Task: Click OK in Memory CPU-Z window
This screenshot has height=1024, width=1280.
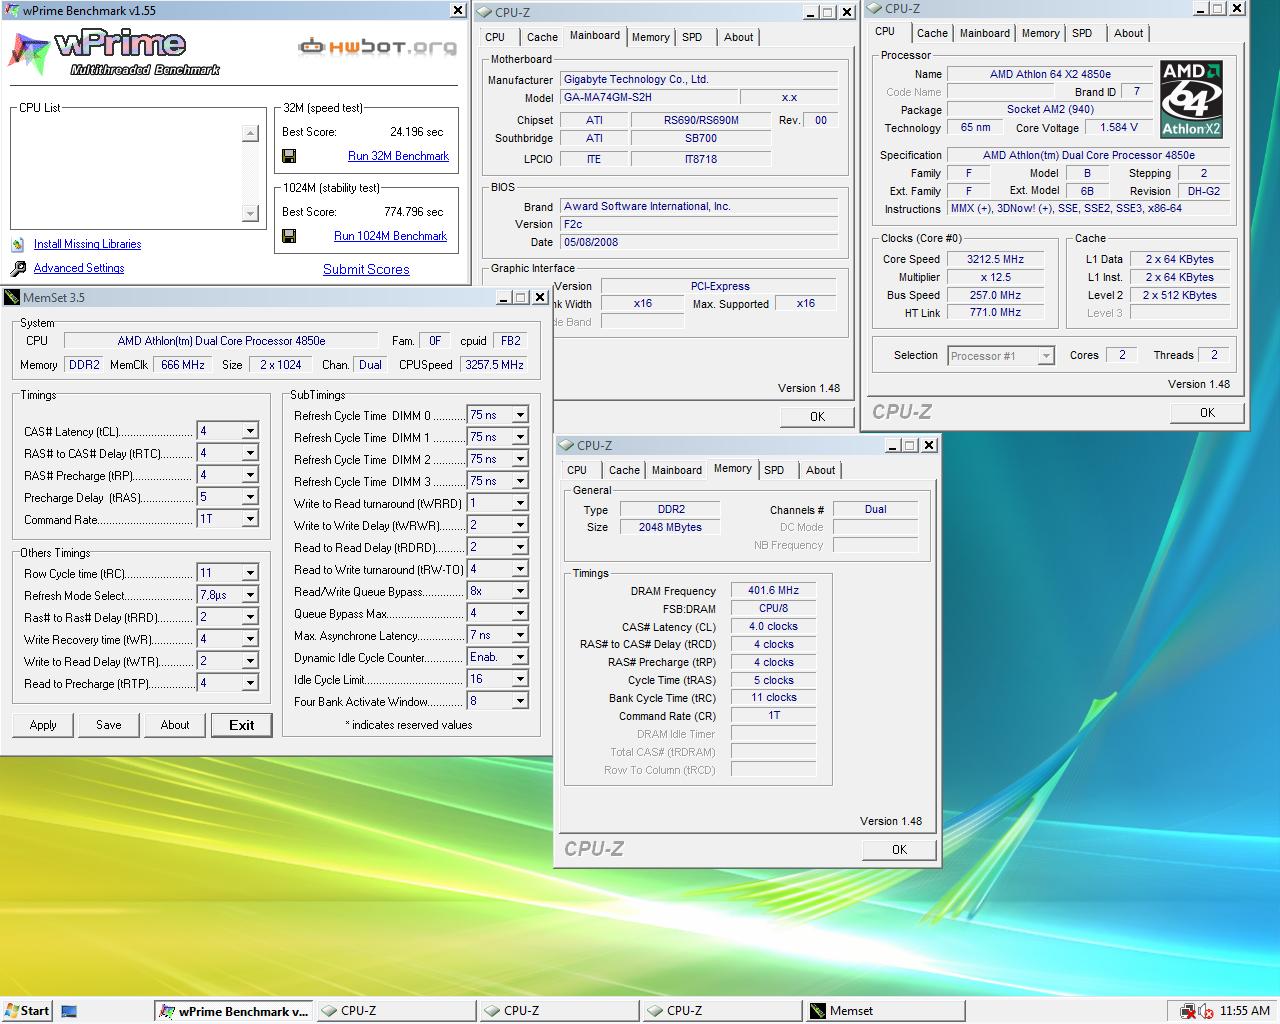Action: 899,849
